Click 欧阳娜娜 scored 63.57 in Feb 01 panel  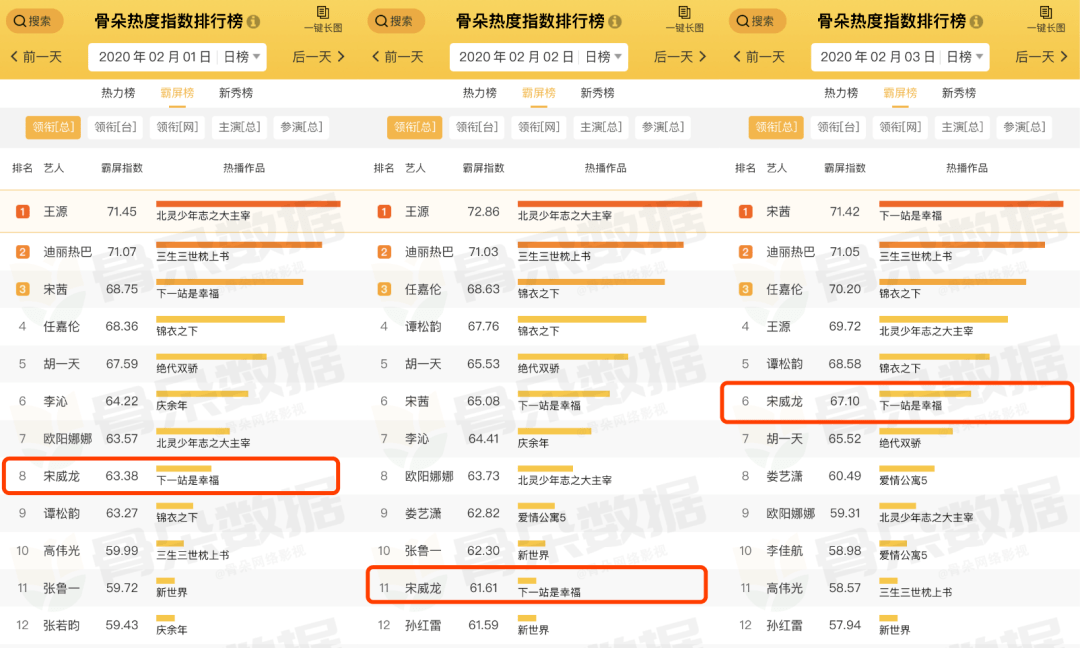[68, 439]
